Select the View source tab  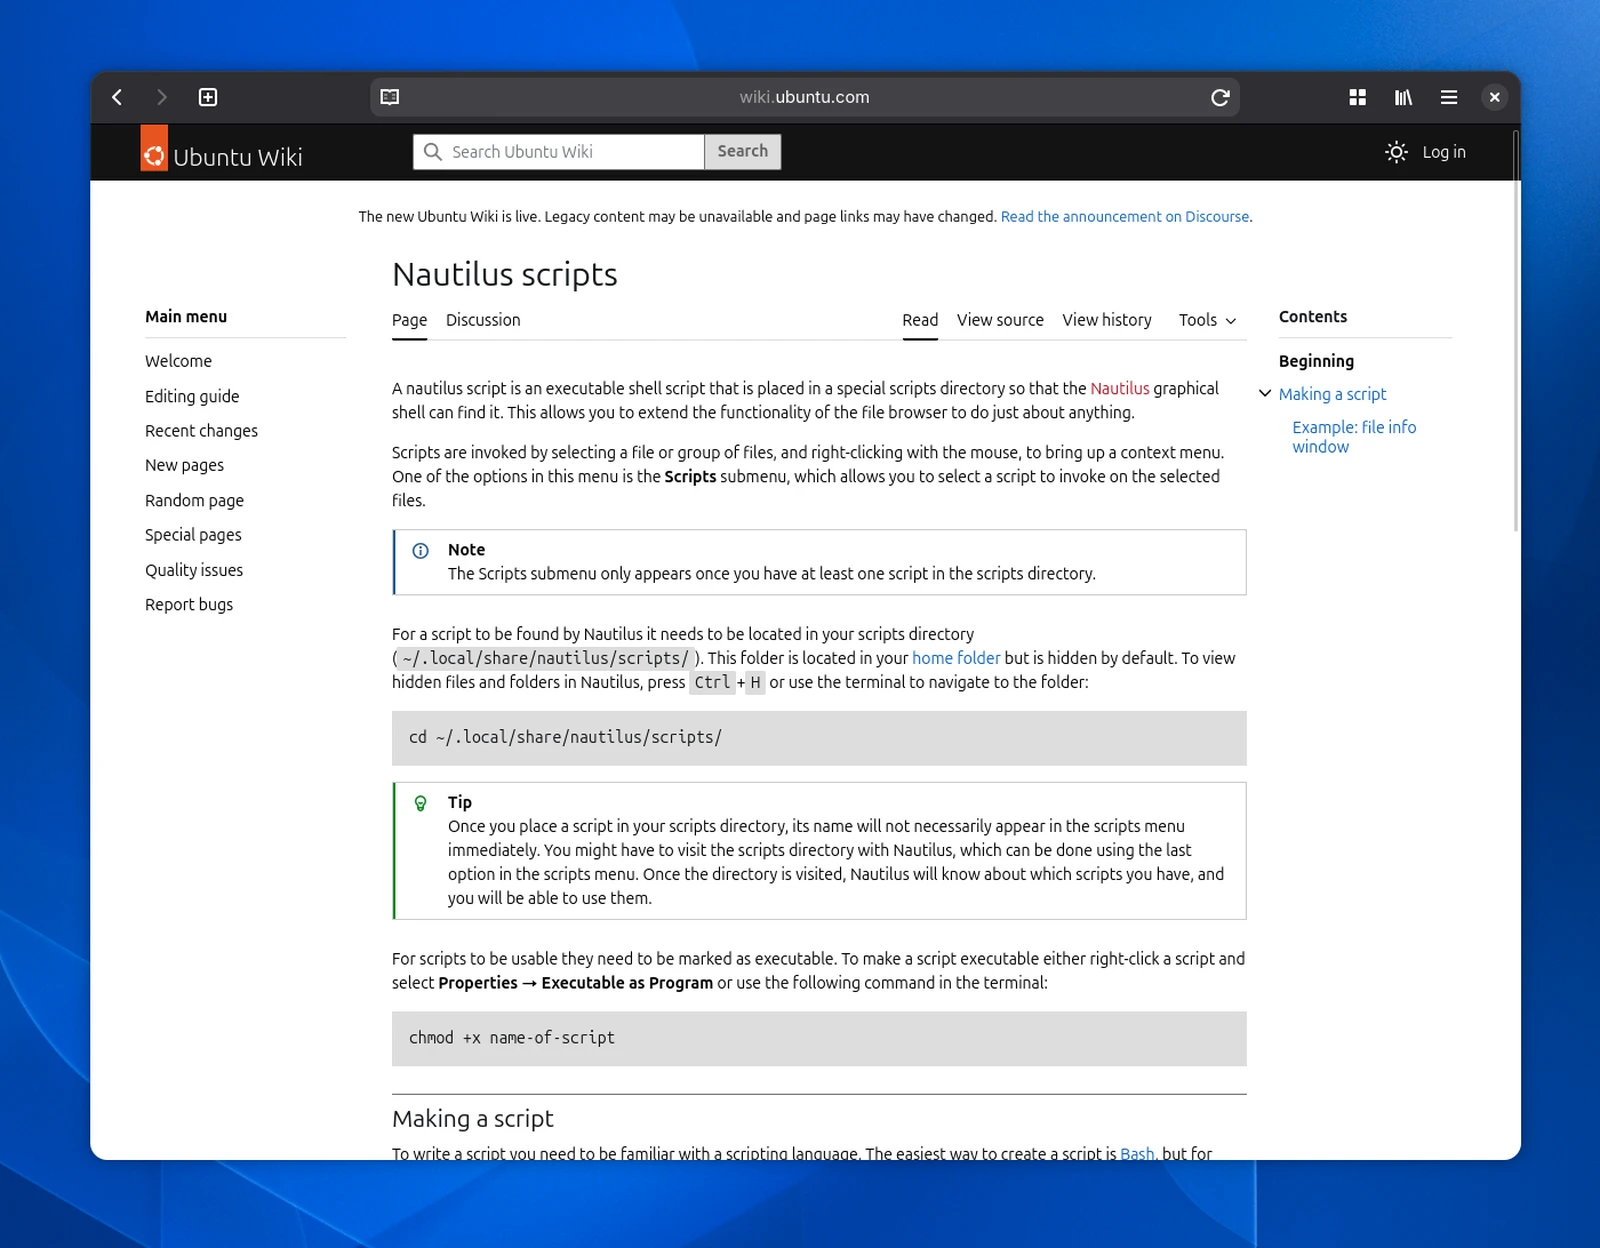[x=1000, y=320]
